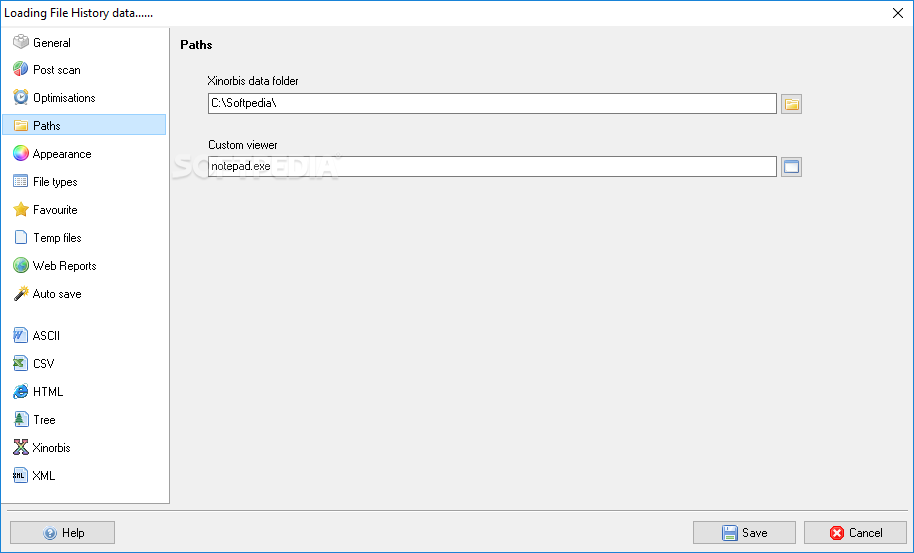Select the Appearance section

coord(85,153)
